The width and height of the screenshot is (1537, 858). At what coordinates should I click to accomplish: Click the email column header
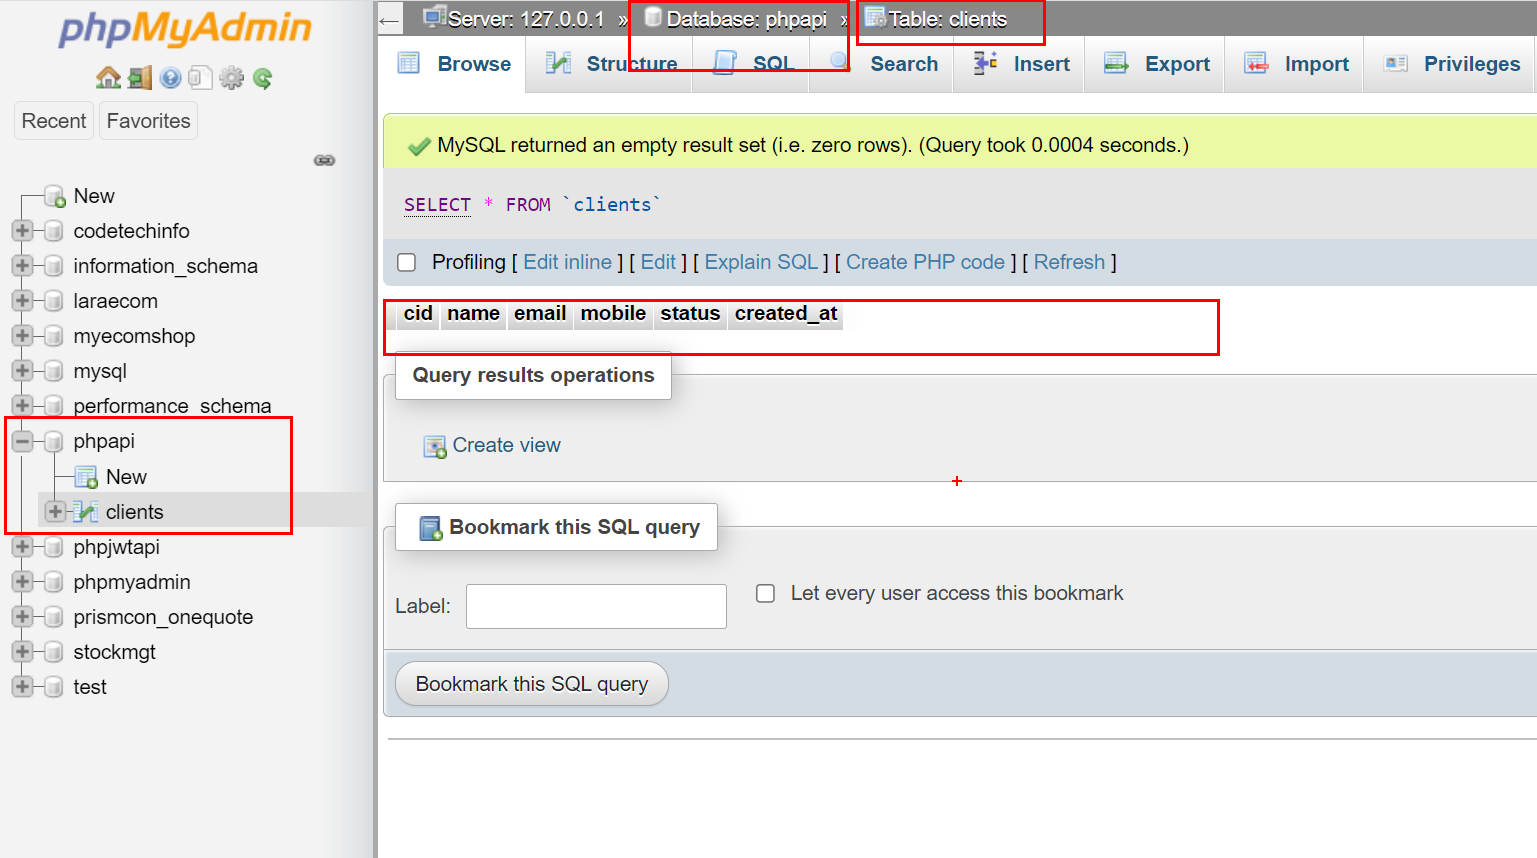[540, 314]
